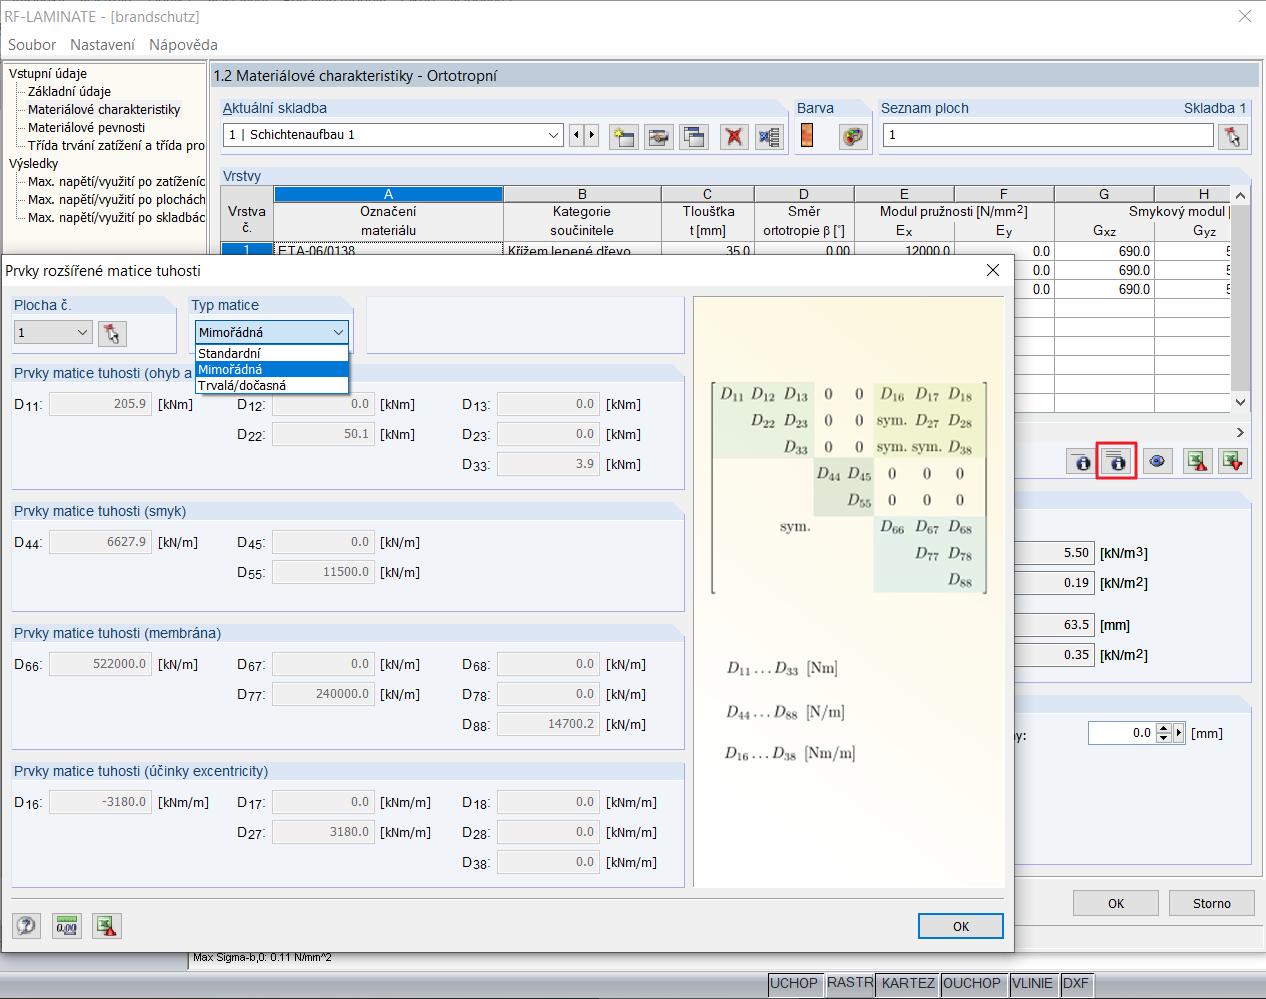1266x999 pixels.
Task: Open the Nápověda menu
Action: pyautogui.click(x=183, y=45)
